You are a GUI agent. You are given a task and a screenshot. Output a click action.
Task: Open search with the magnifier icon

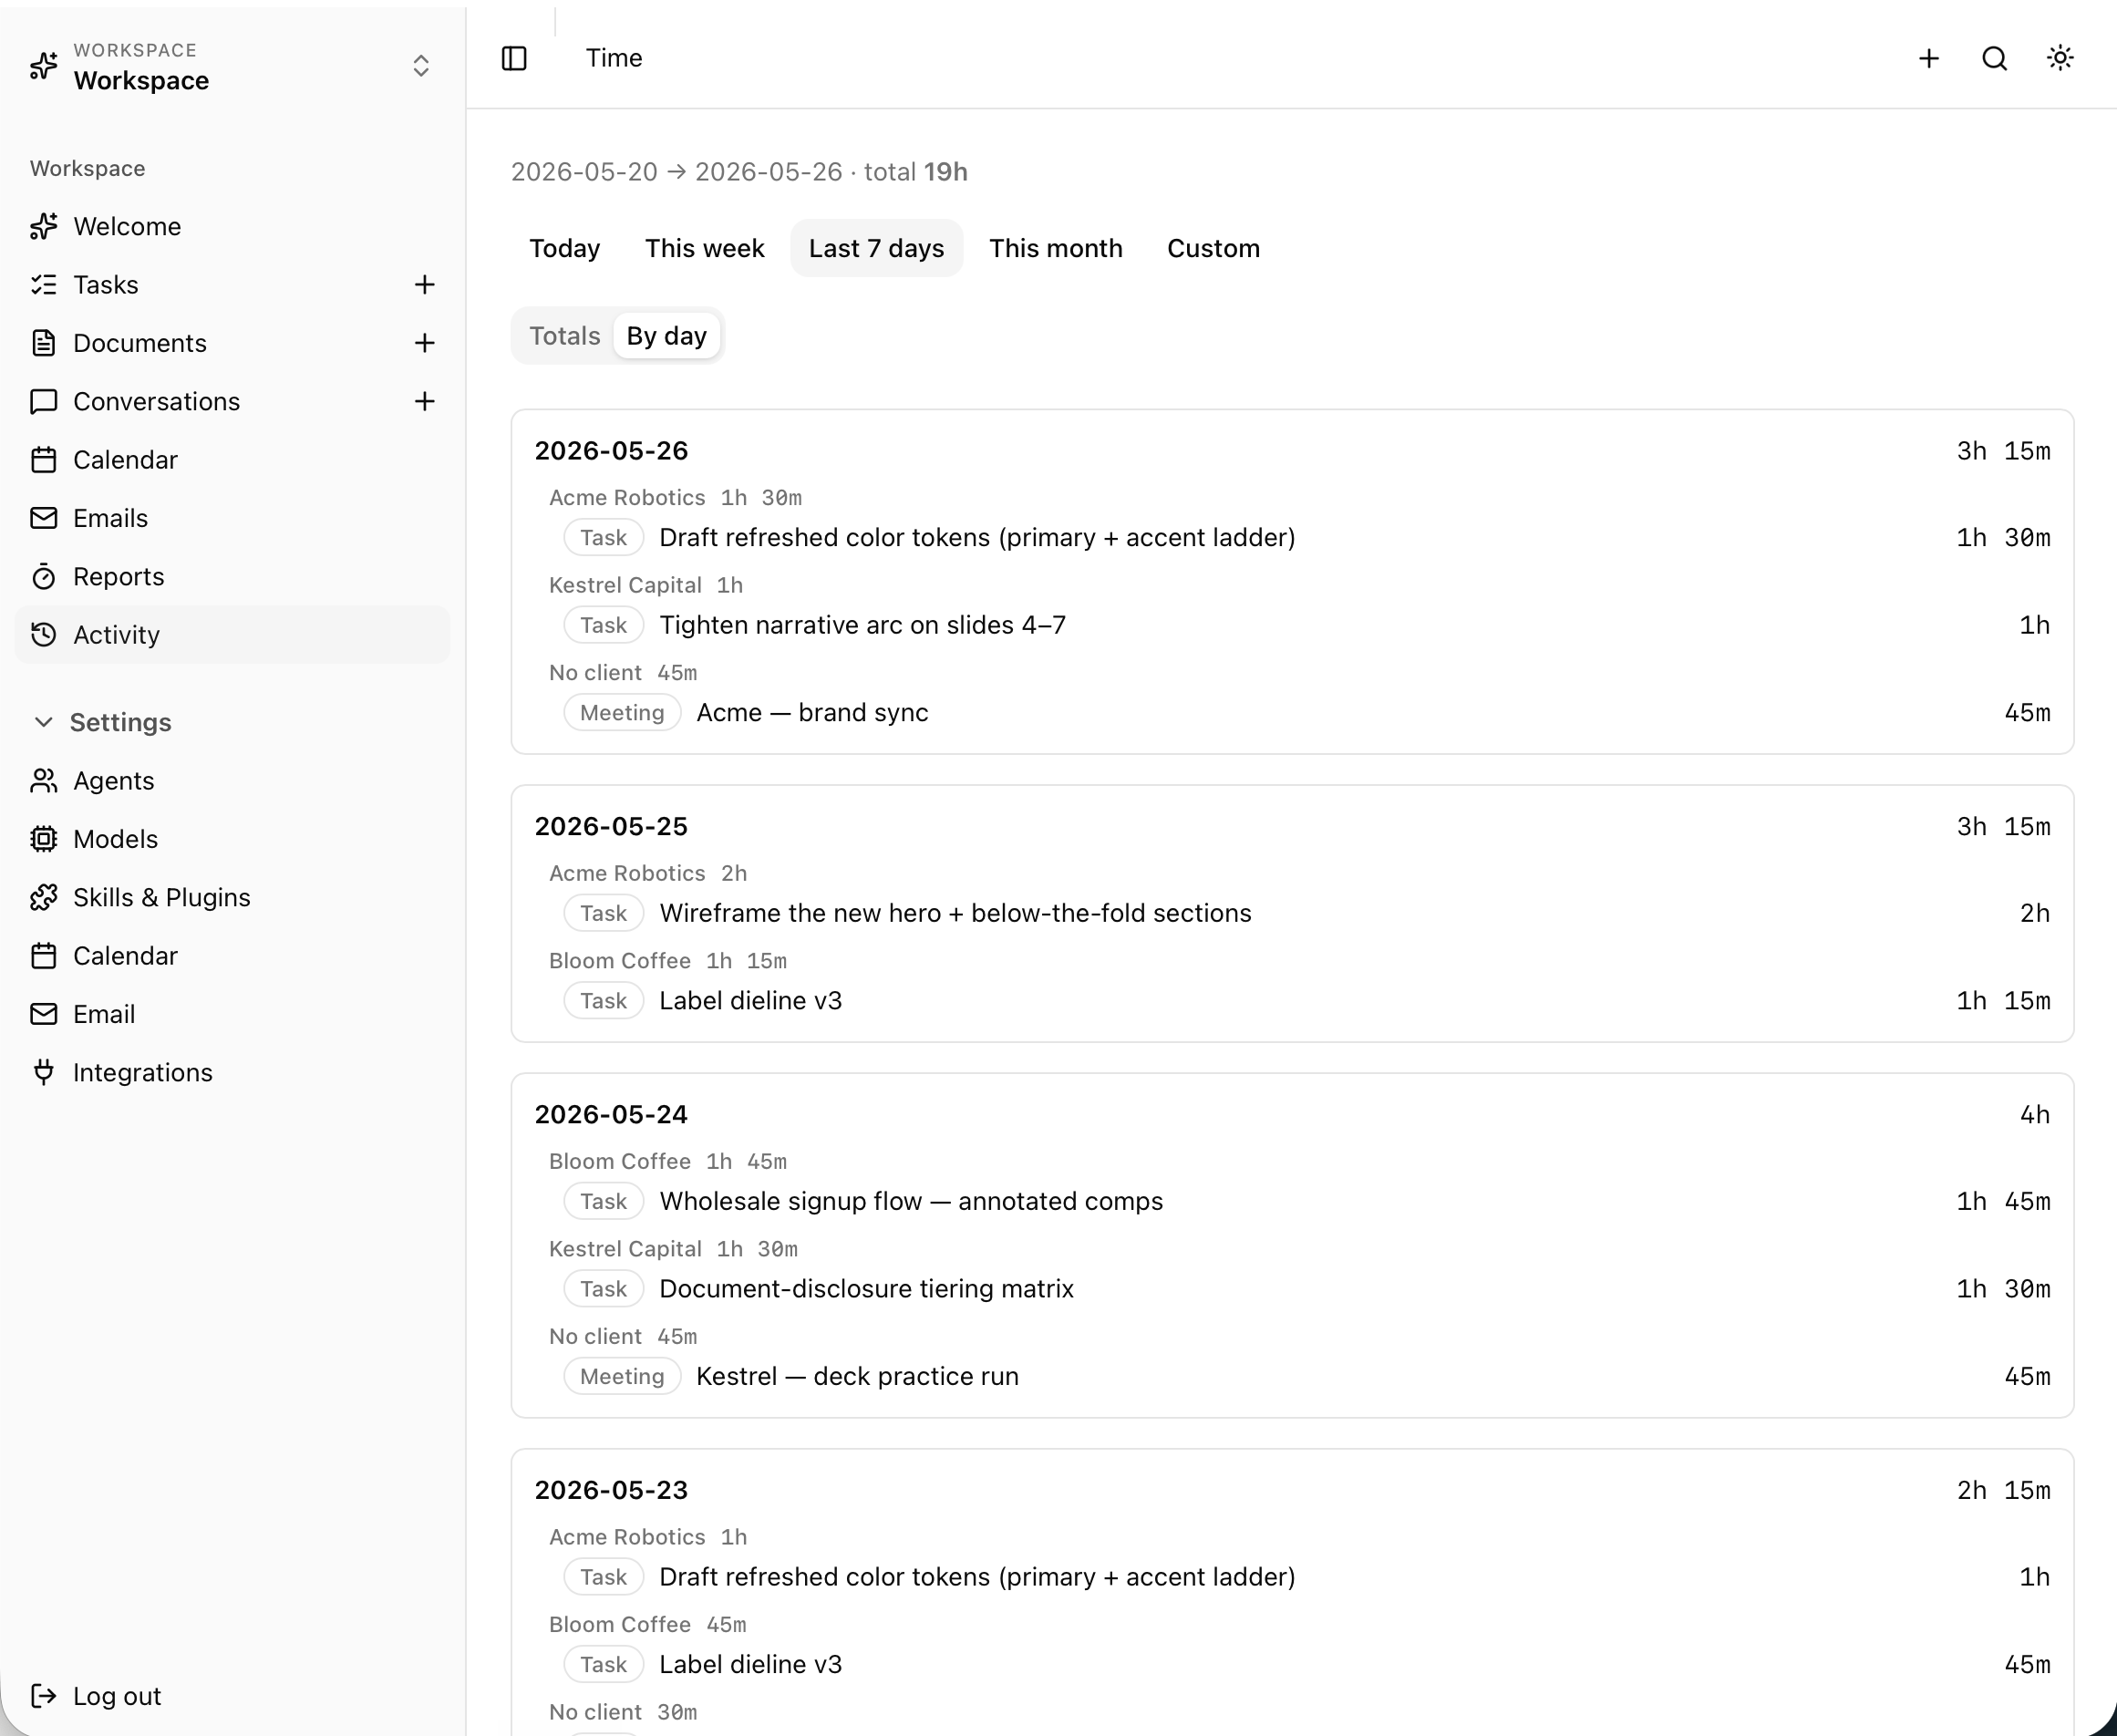pos(1994,58)
